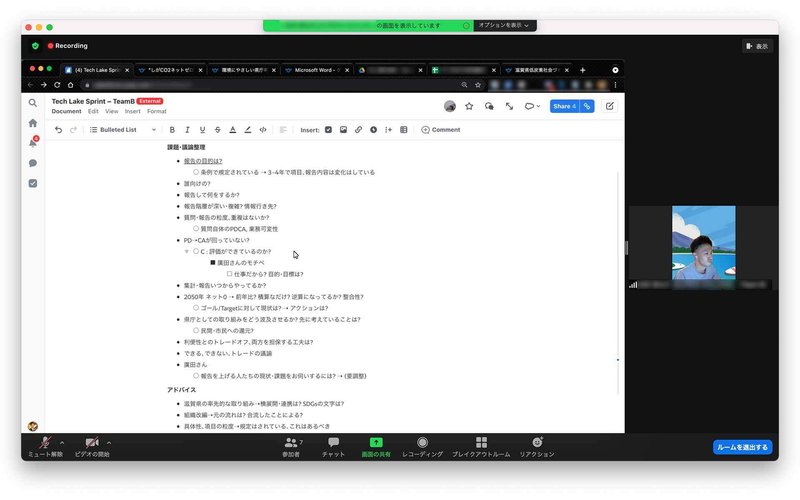The image size is (800, 500).
Task: Open the Zoom view layout button
Action: click(x=757, y=46)
